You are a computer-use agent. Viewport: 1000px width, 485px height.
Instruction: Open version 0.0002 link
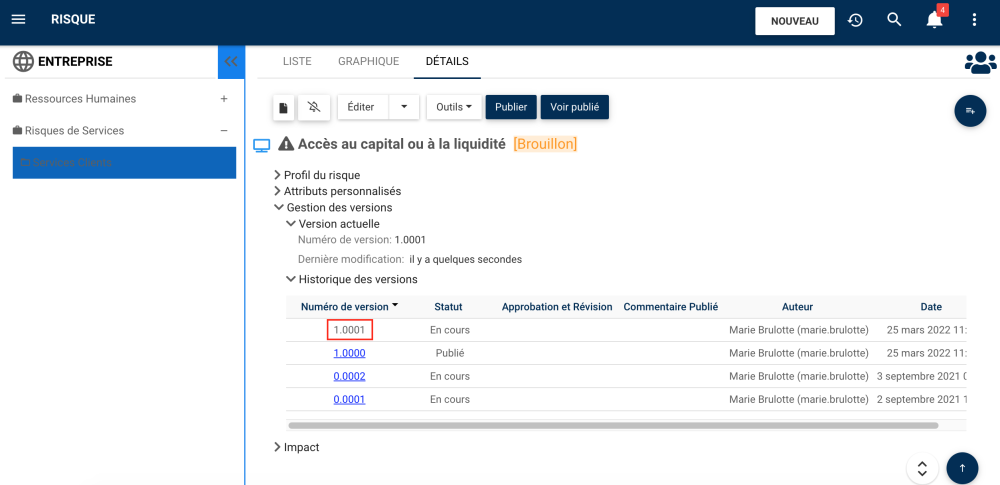(349, 377)
